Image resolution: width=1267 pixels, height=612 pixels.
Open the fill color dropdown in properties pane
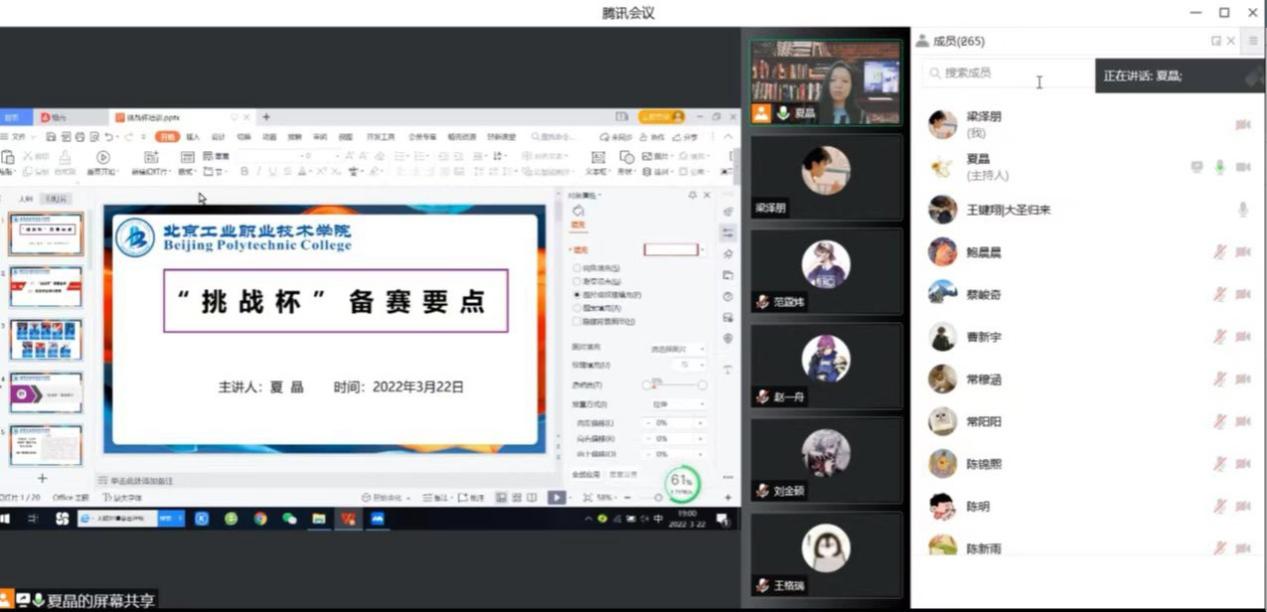pos(702,249)
